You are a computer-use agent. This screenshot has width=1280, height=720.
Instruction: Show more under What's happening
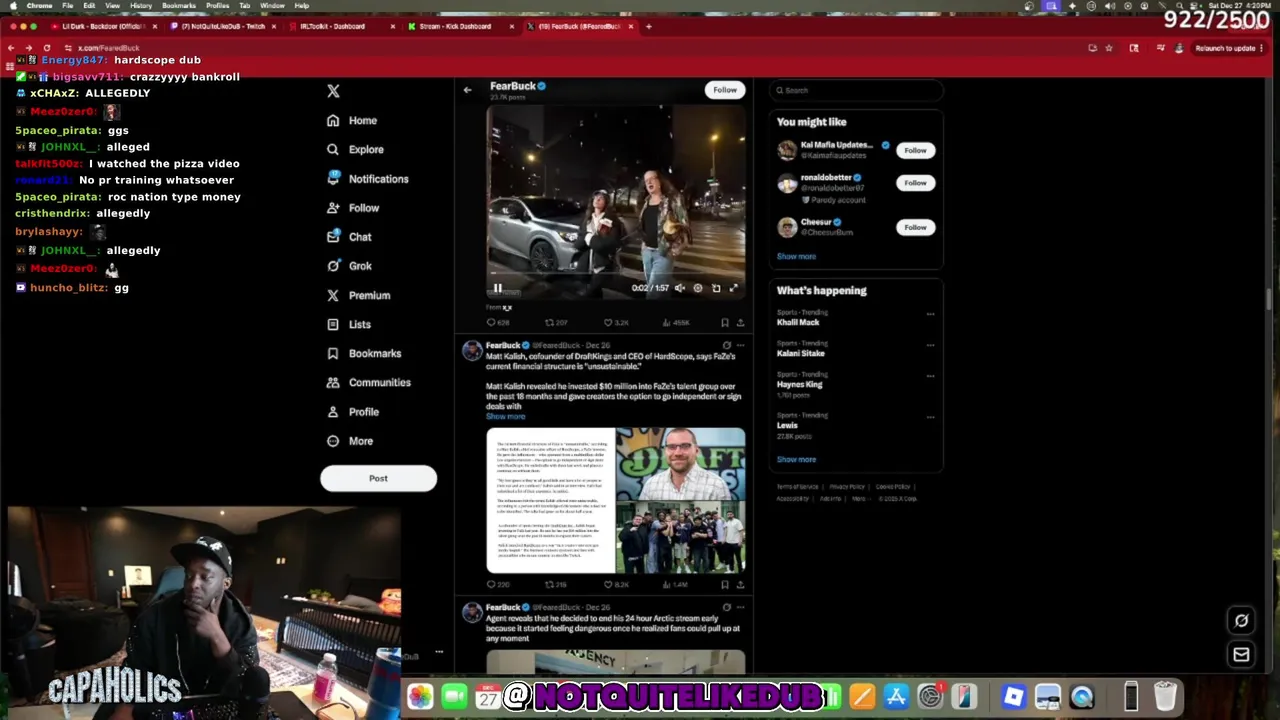(796, 459)
